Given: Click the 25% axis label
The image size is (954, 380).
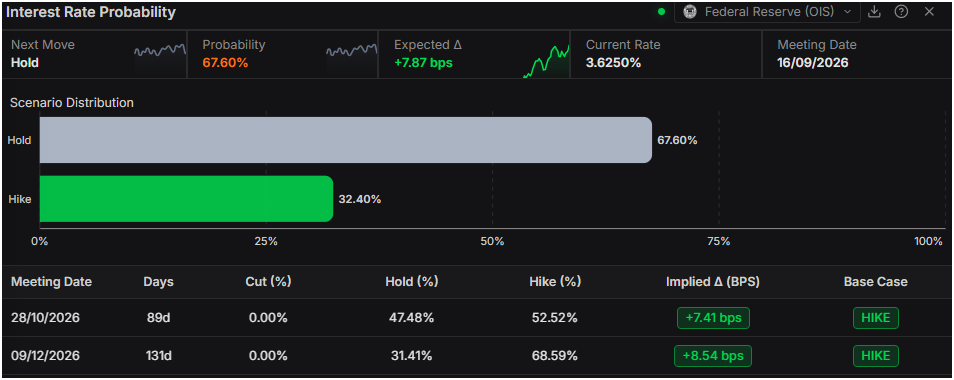Looking at the screenshot, I should (x=266, y=241).
